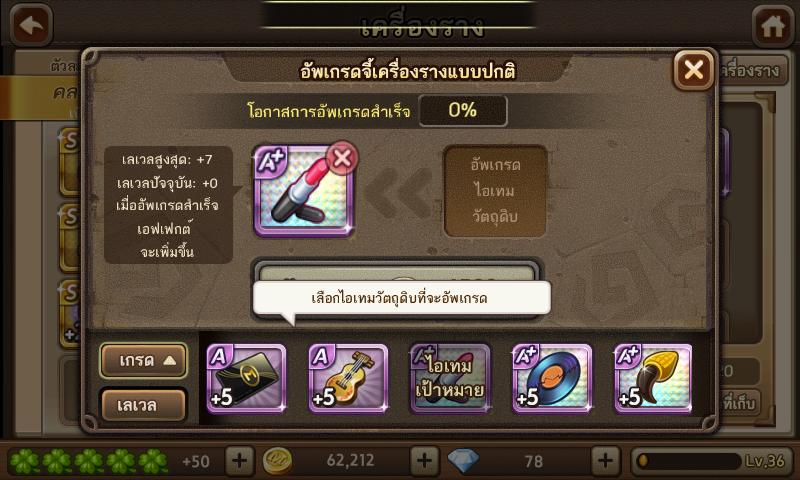Select the black card +5 material item
The width and height of the screenshot is (800, 480).
(x=246, y=378)
